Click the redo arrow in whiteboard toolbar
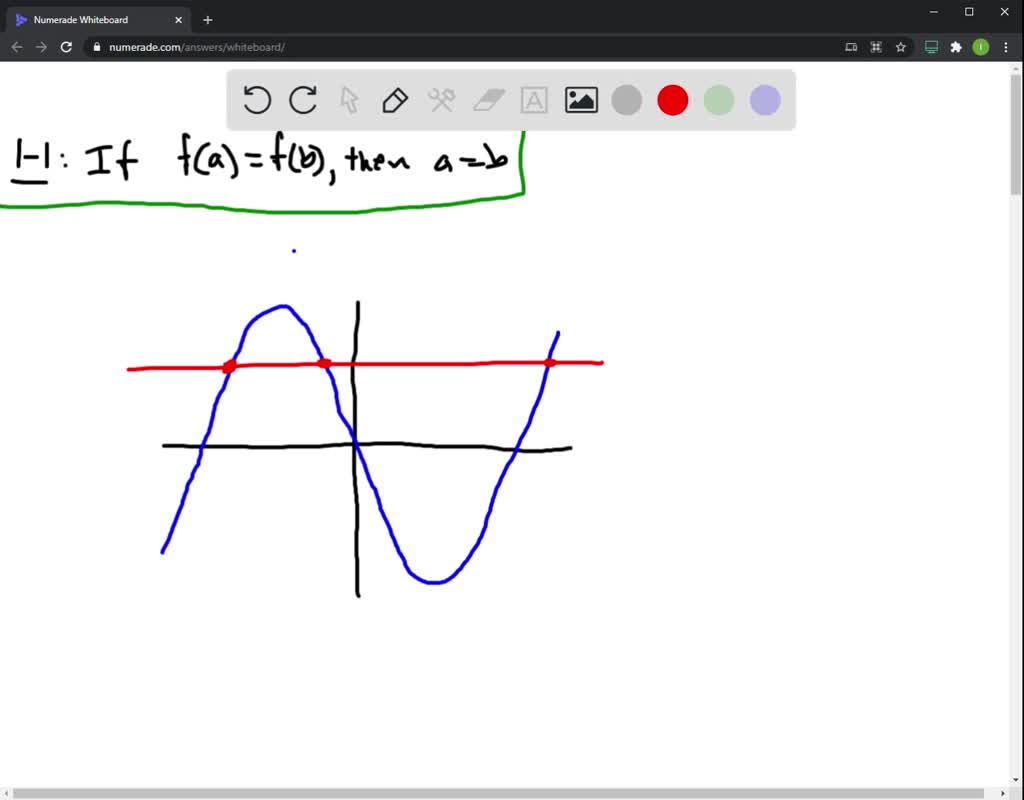1024x800 pixels. click(x=303, y=100)
